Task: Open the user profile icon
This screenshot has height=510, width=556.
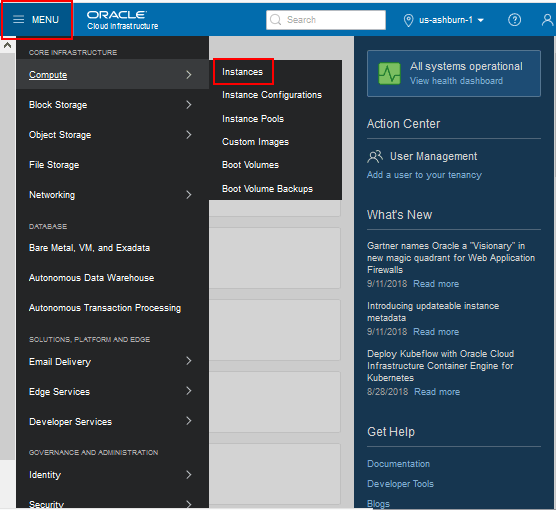Action: pos(547,20)
